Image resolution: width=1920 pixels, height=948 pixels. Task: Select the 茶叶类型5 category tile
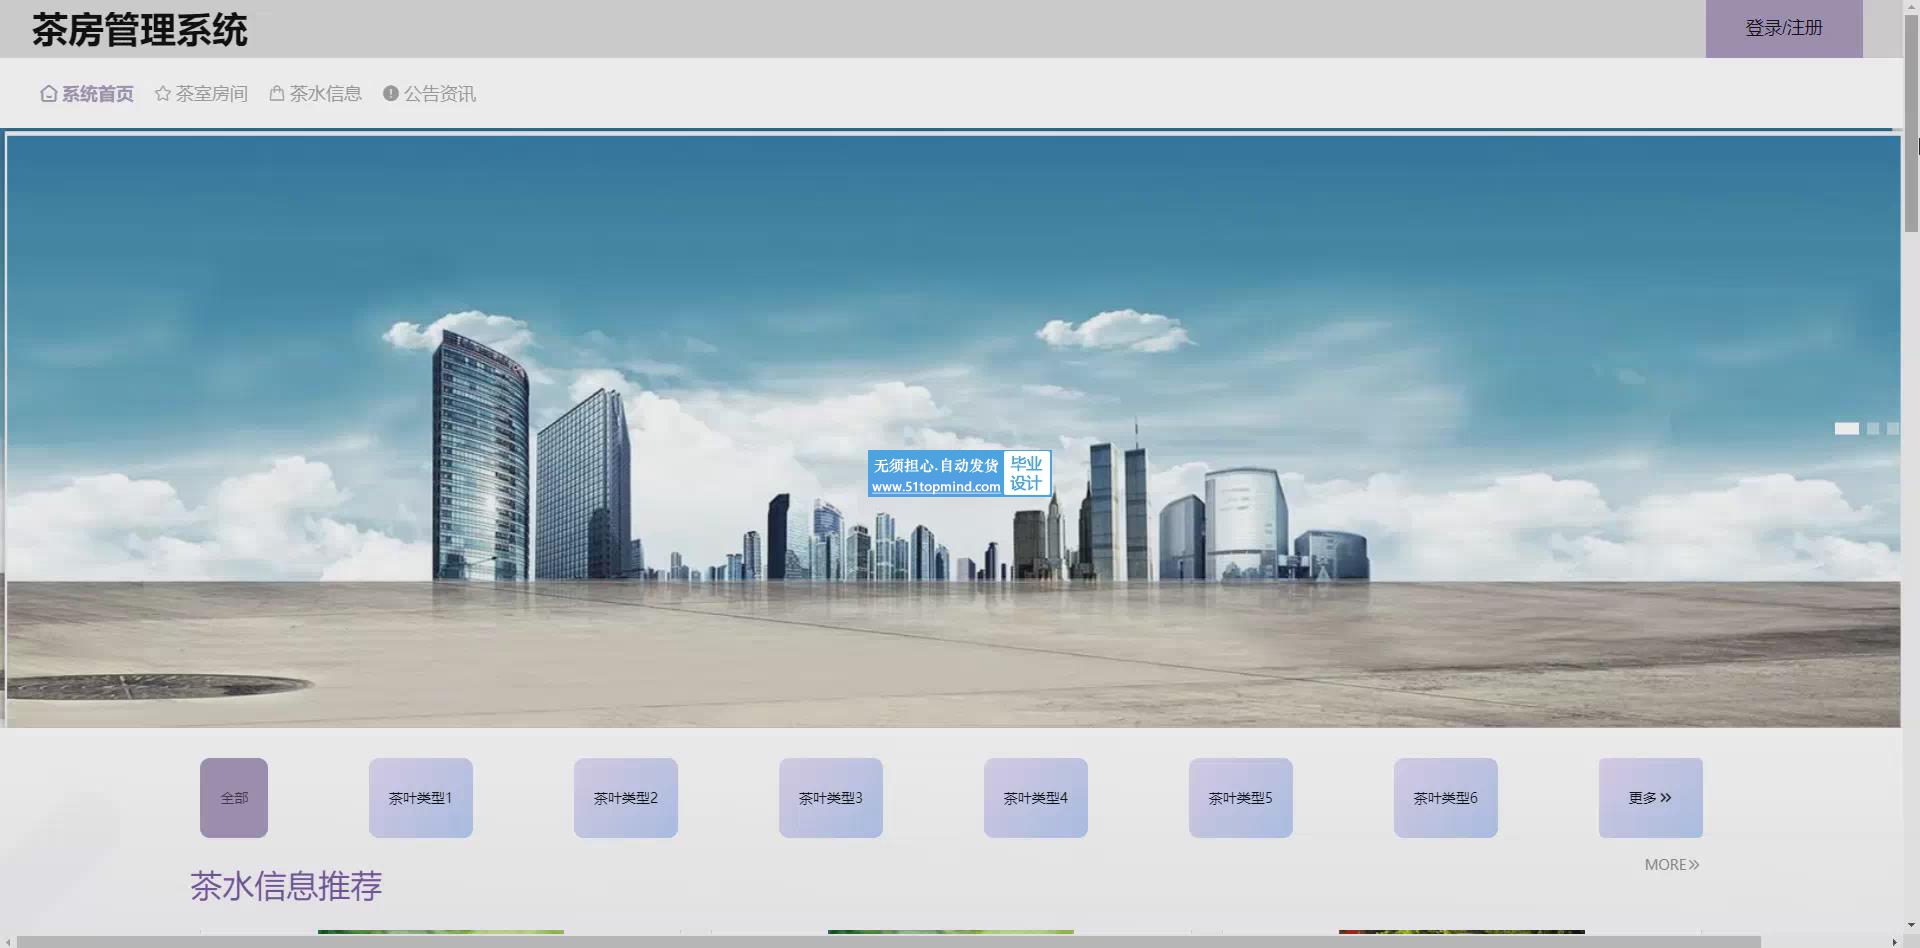click(x=1241, y=798)
